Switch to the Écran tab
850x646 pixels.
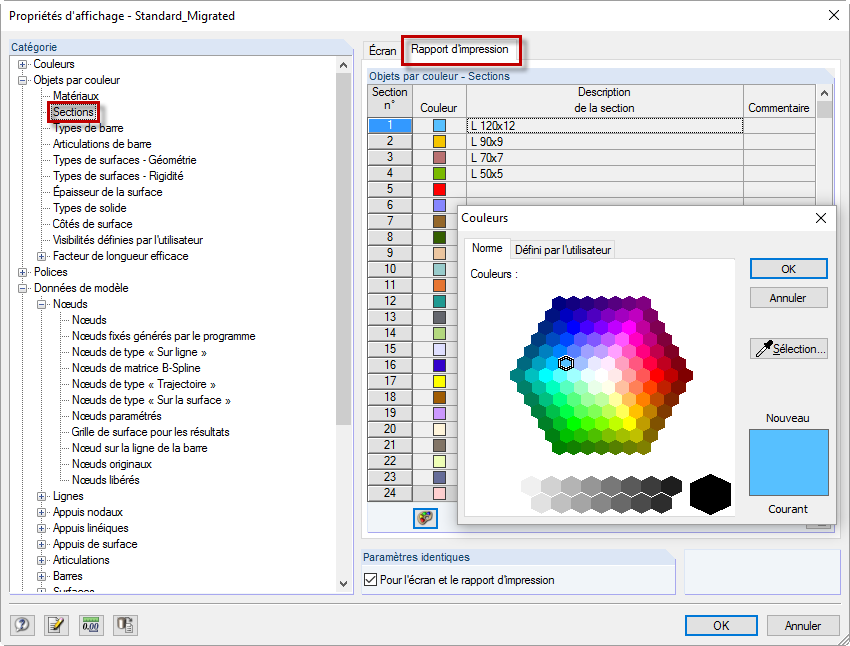pyautogui.click(x=383, y=50)
